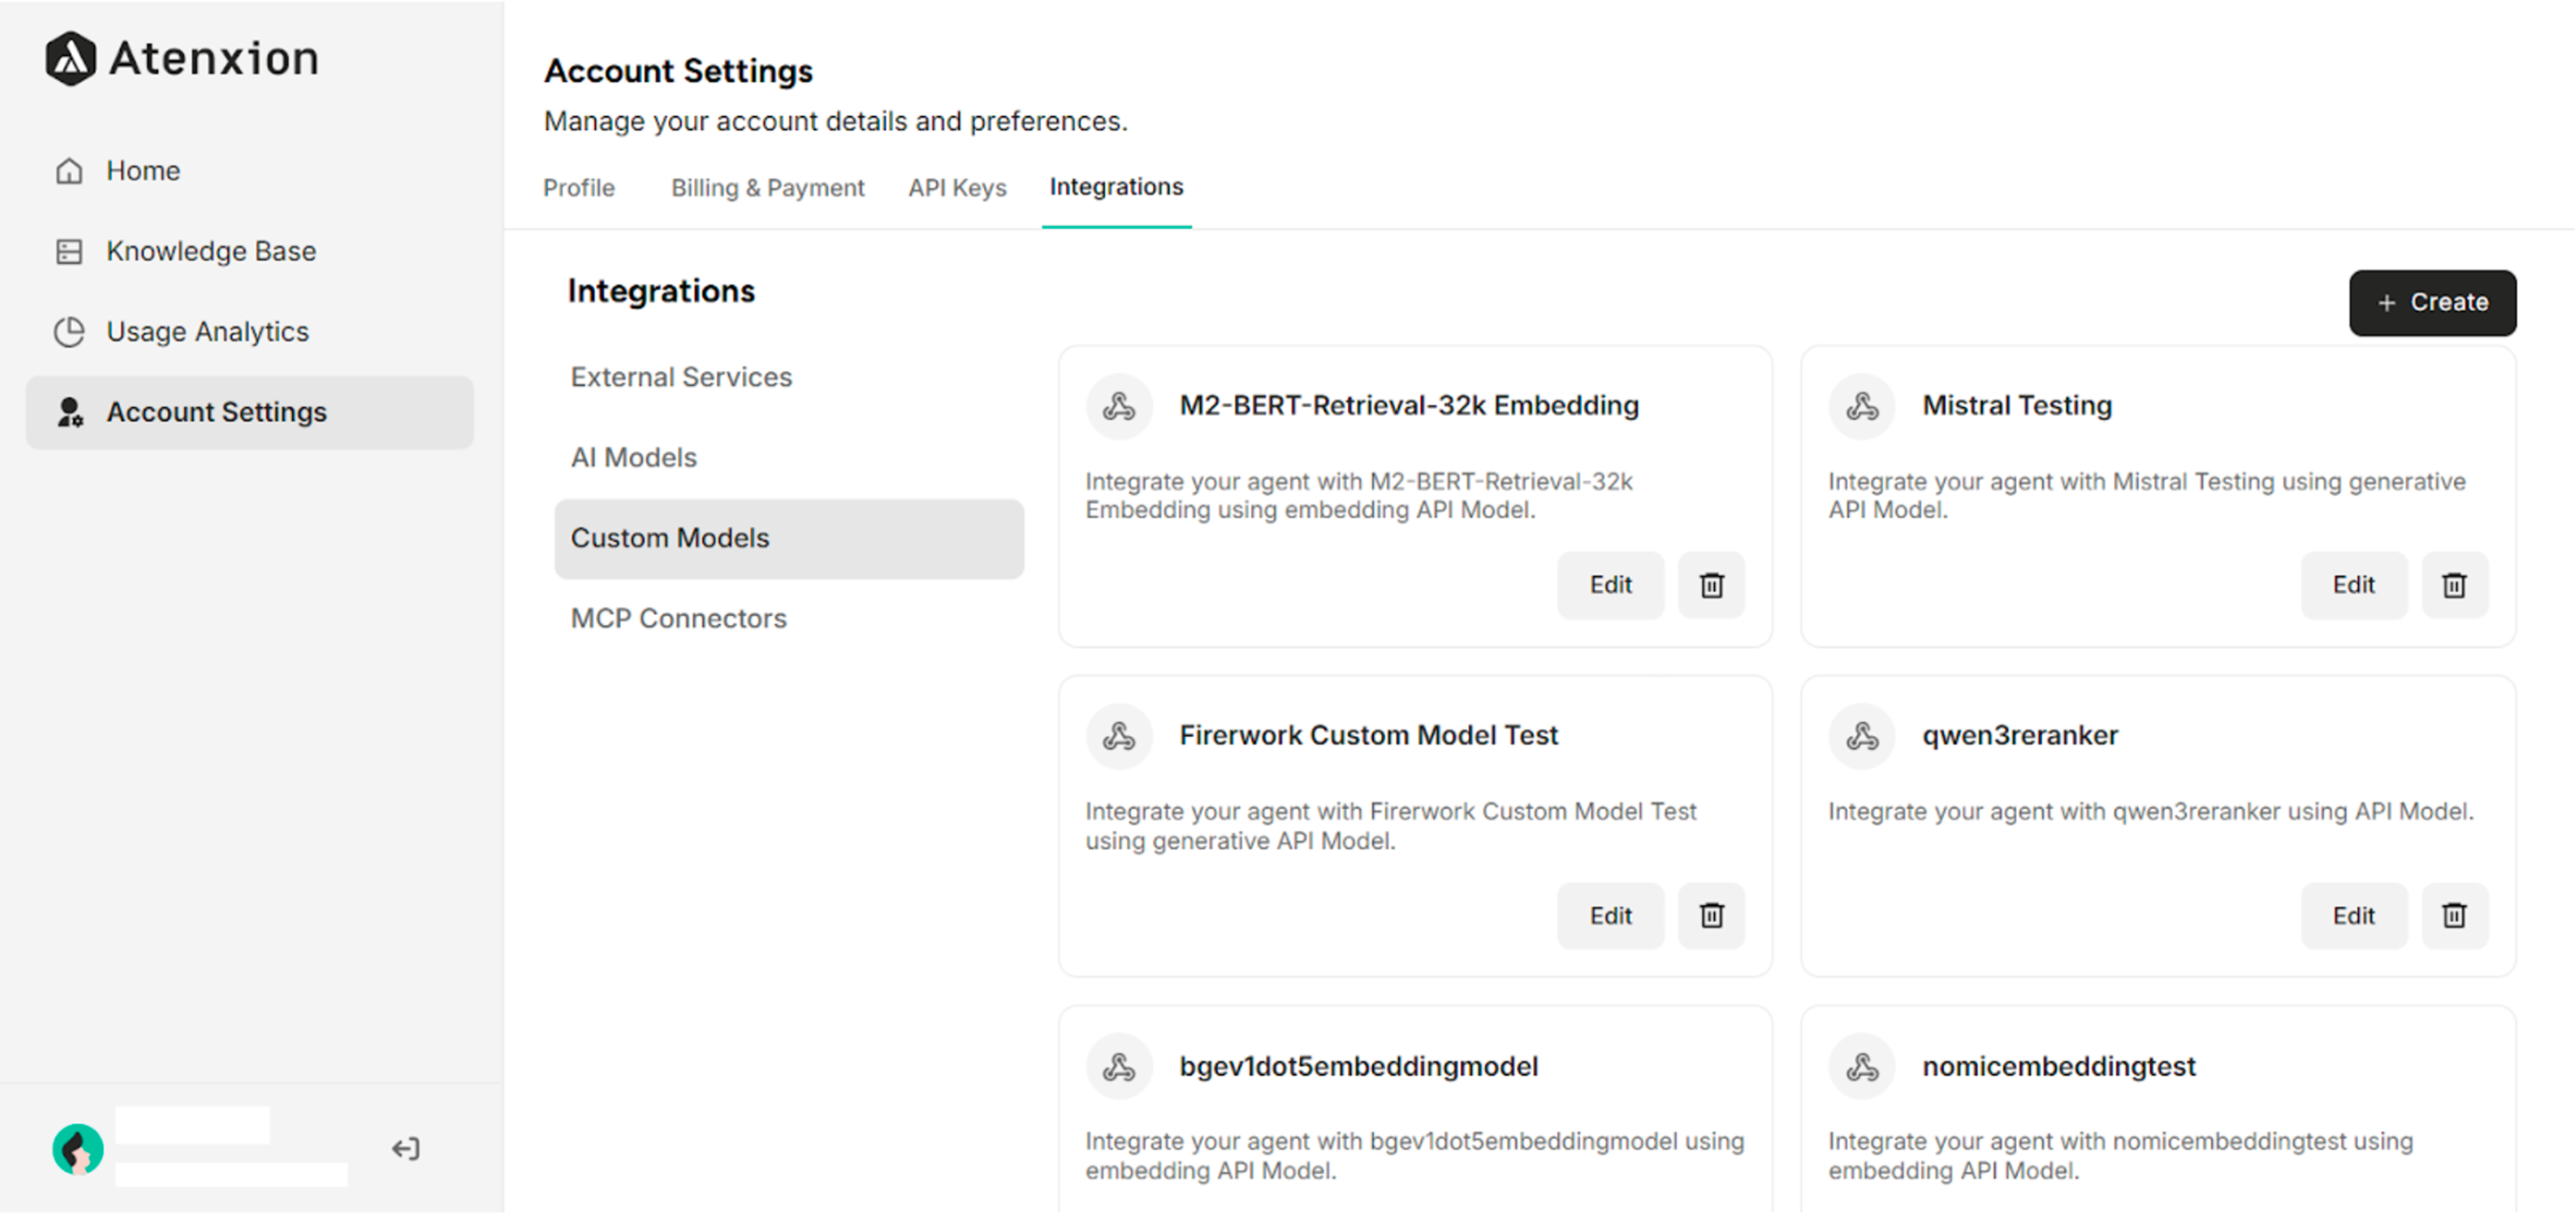Edit the Mistral Testing integration
This screenshot has height=1222, width=2576.
[x=2354, y=585]
